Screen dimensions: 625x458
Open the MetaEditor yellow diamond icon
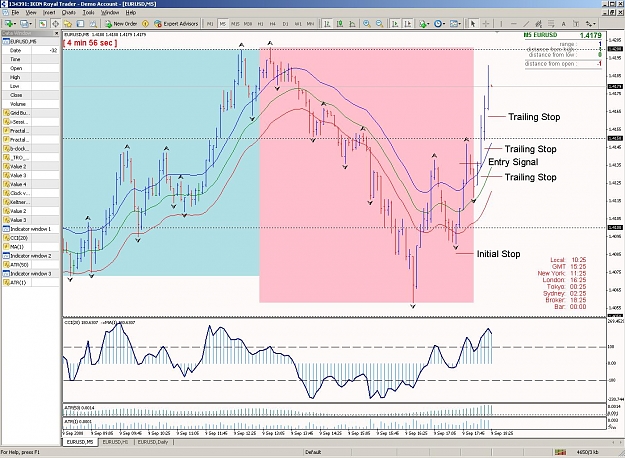[x=145, y=24]
